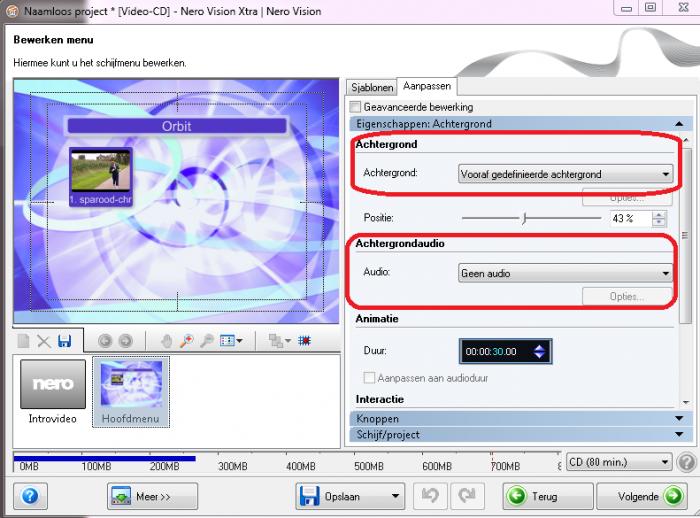Screen dimensions: 700x518
Task: Click the Duur time up/down arrows
Action: [540, 351]
